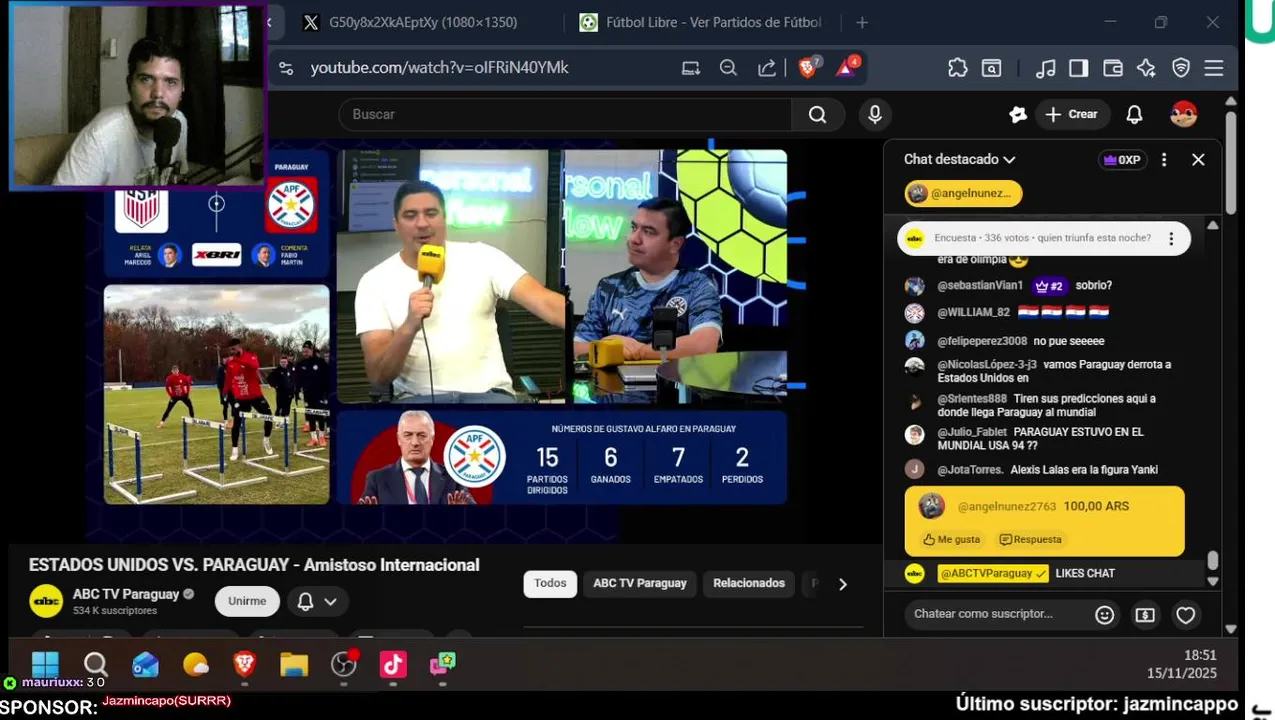Switch to the G50y8x2XkAEptXy browser tab
This screenshot has height=720, width=1275.
click(424, 22)
